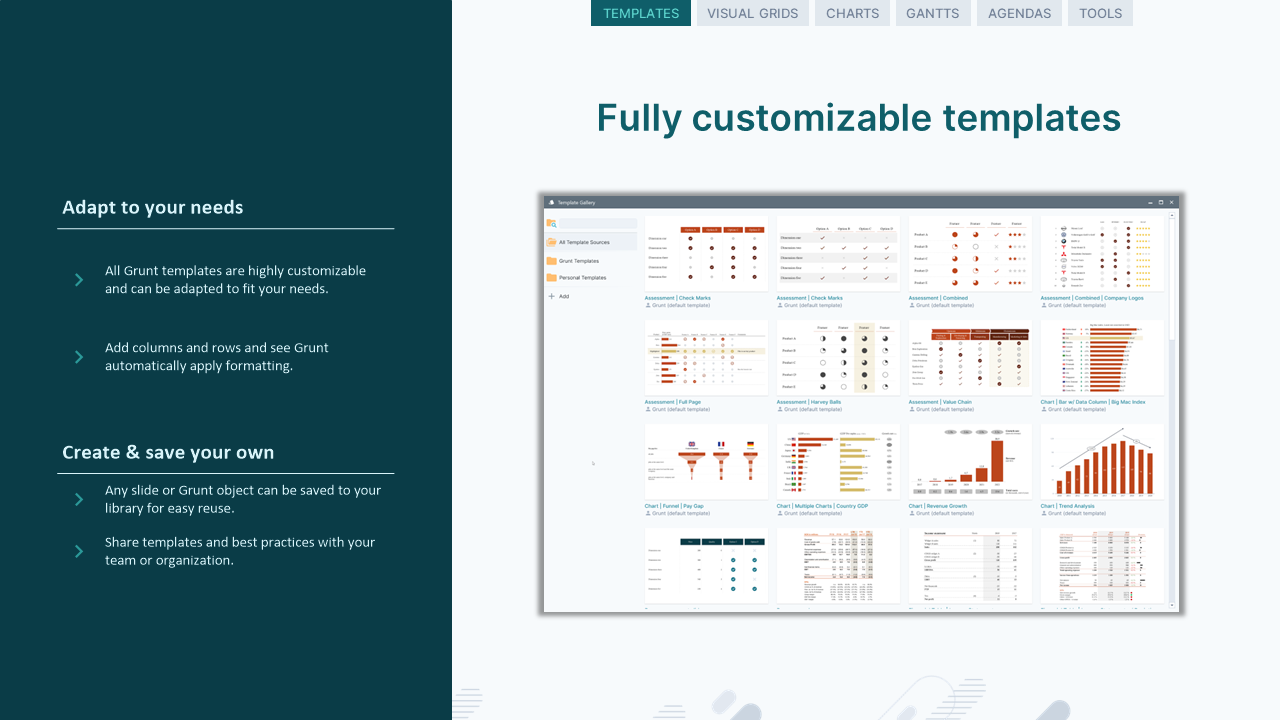Click the chevron beside 'Add columns and rows'
This screenshot has height=720, width=1280.
pos(79,357)
